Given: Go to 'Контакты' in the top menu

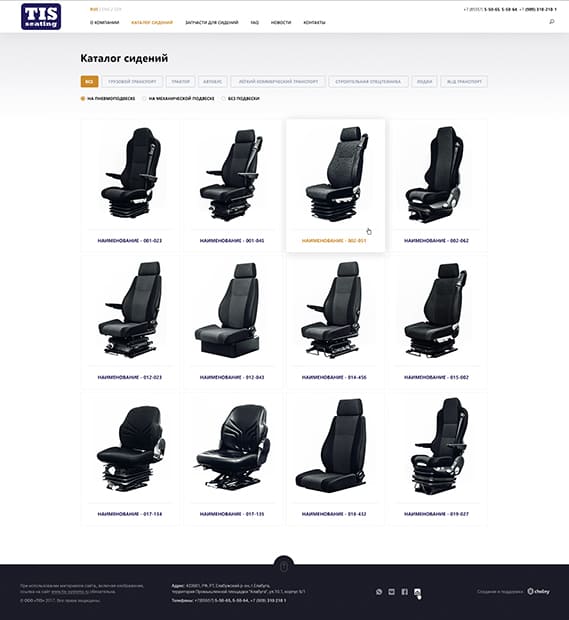Looking at the screenshot, I should 314,23.
